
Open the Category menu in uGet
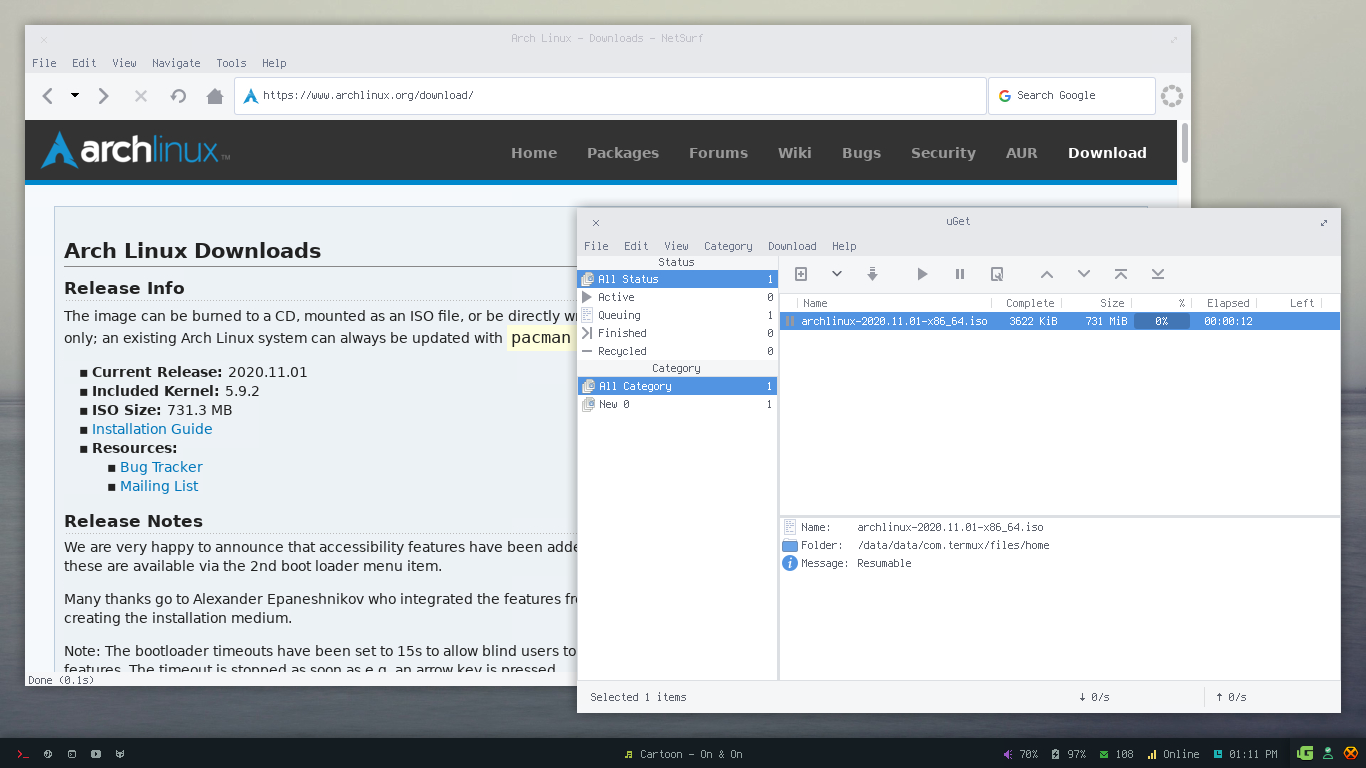tap(728, 246)
